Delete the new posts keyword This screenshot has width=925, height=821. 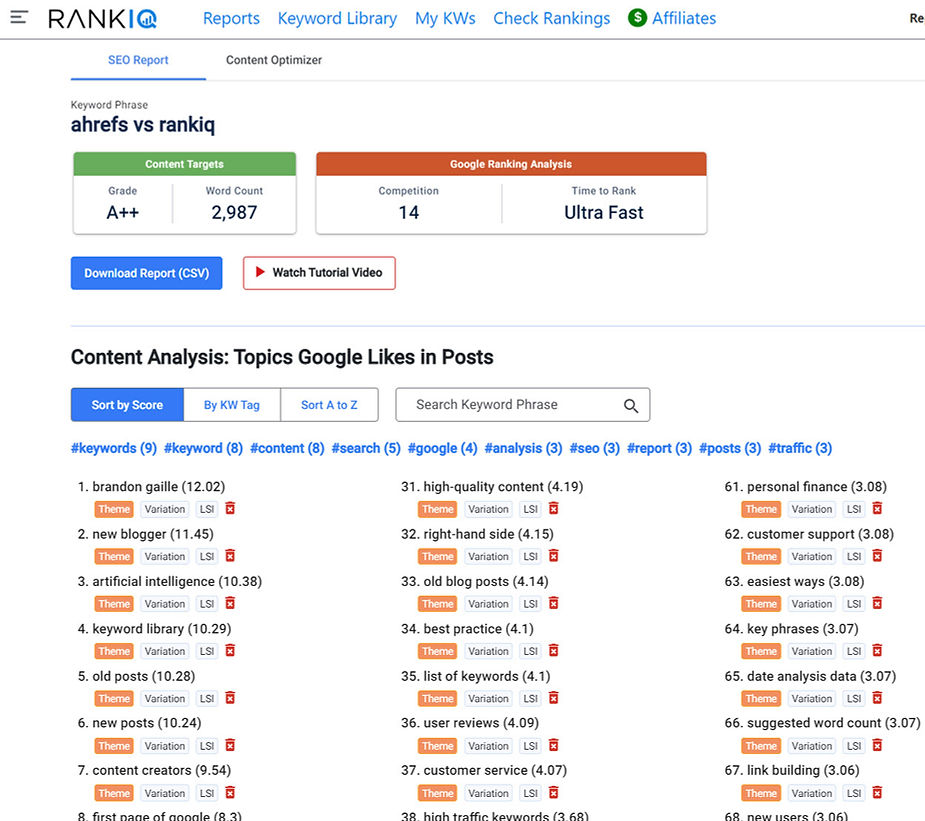tap(230, 745)
